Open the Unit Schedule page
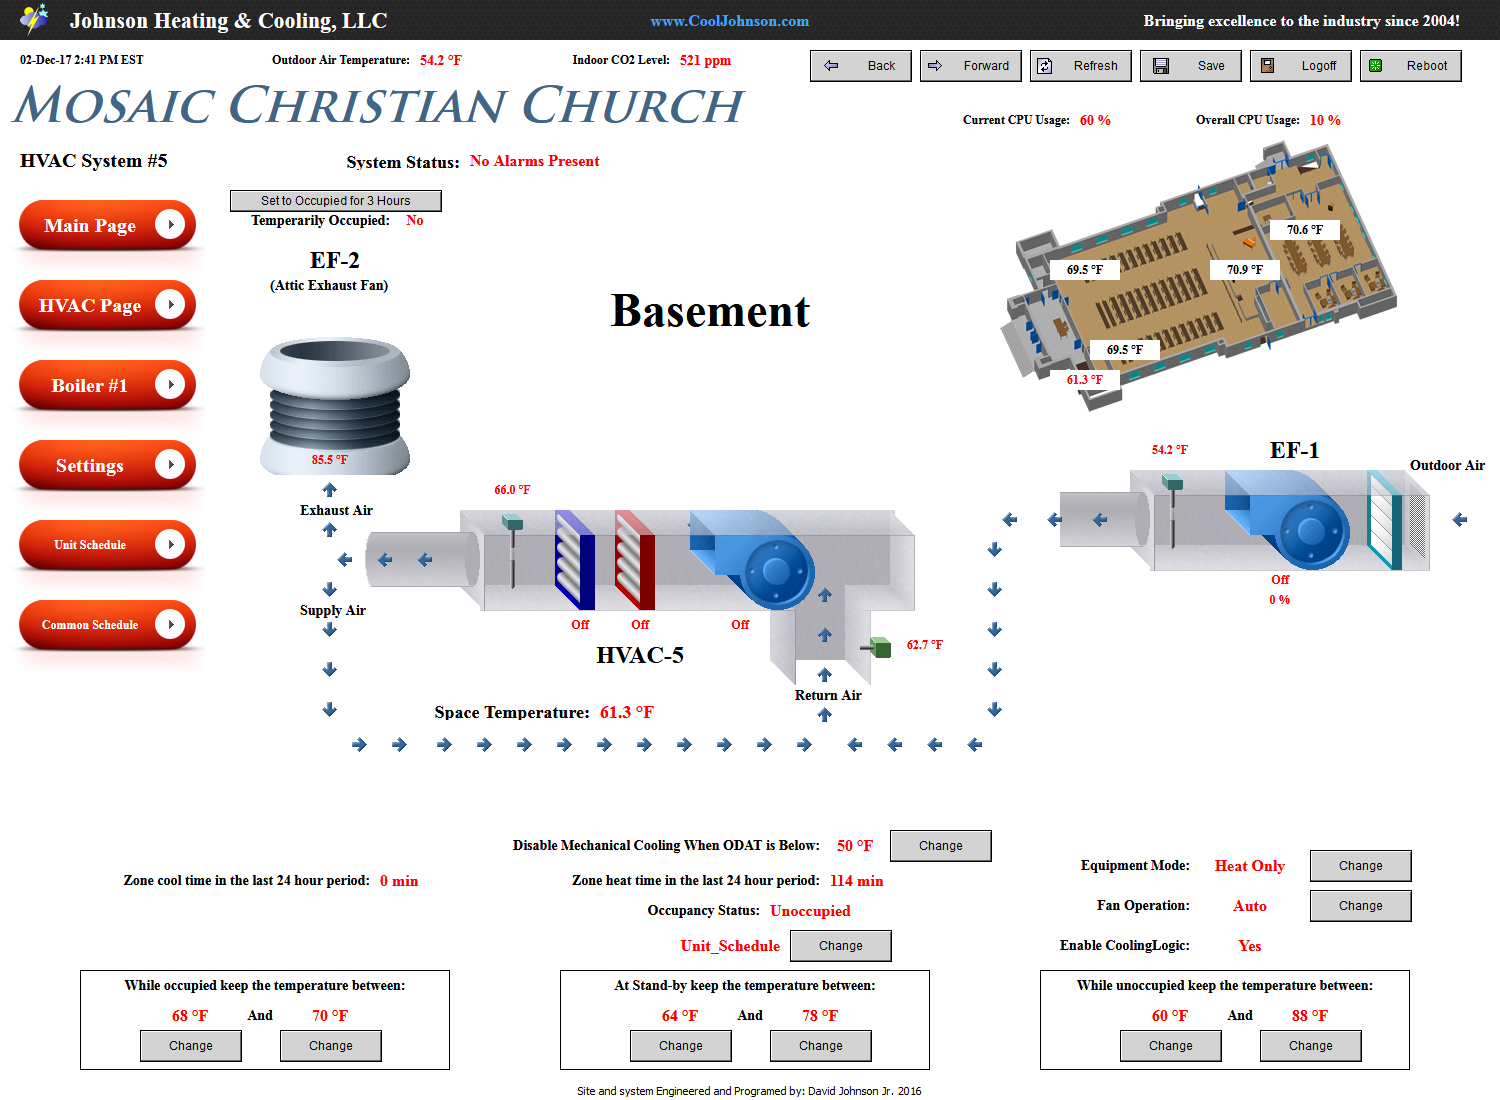This screenshot has height=1100, width=1500. [x=107, y=545]
